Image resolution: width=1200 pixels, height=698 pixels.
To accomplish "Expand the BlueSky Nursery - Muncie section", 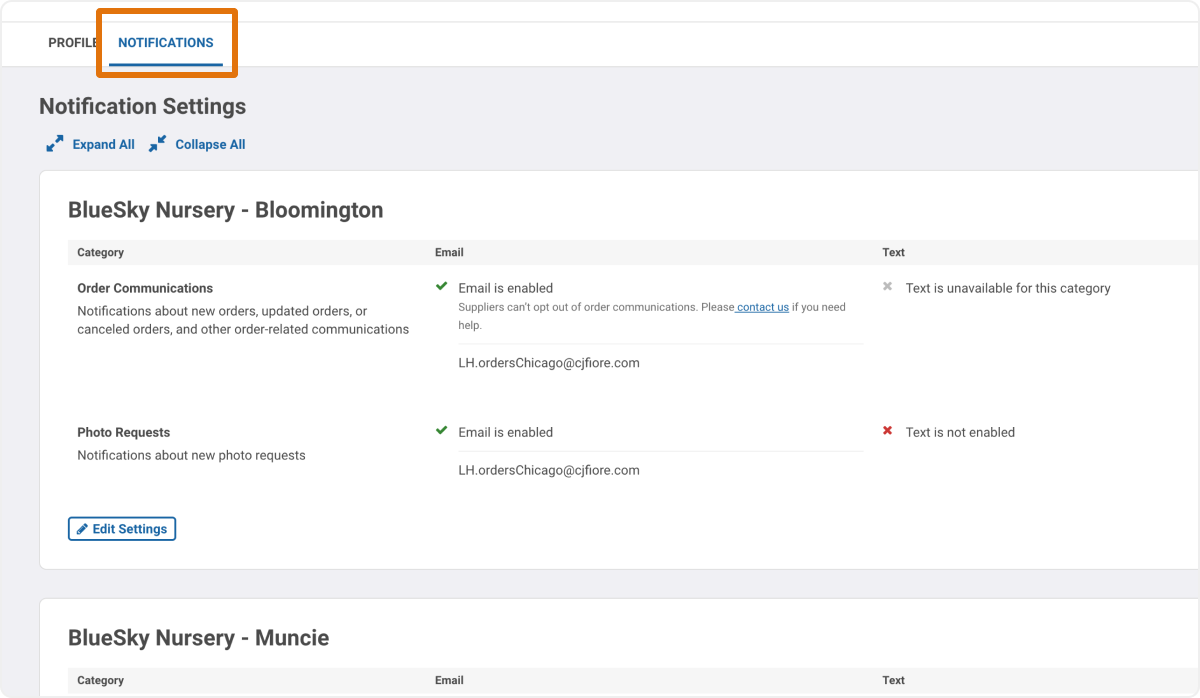I will pyautogui.click(x=198, y=637).
